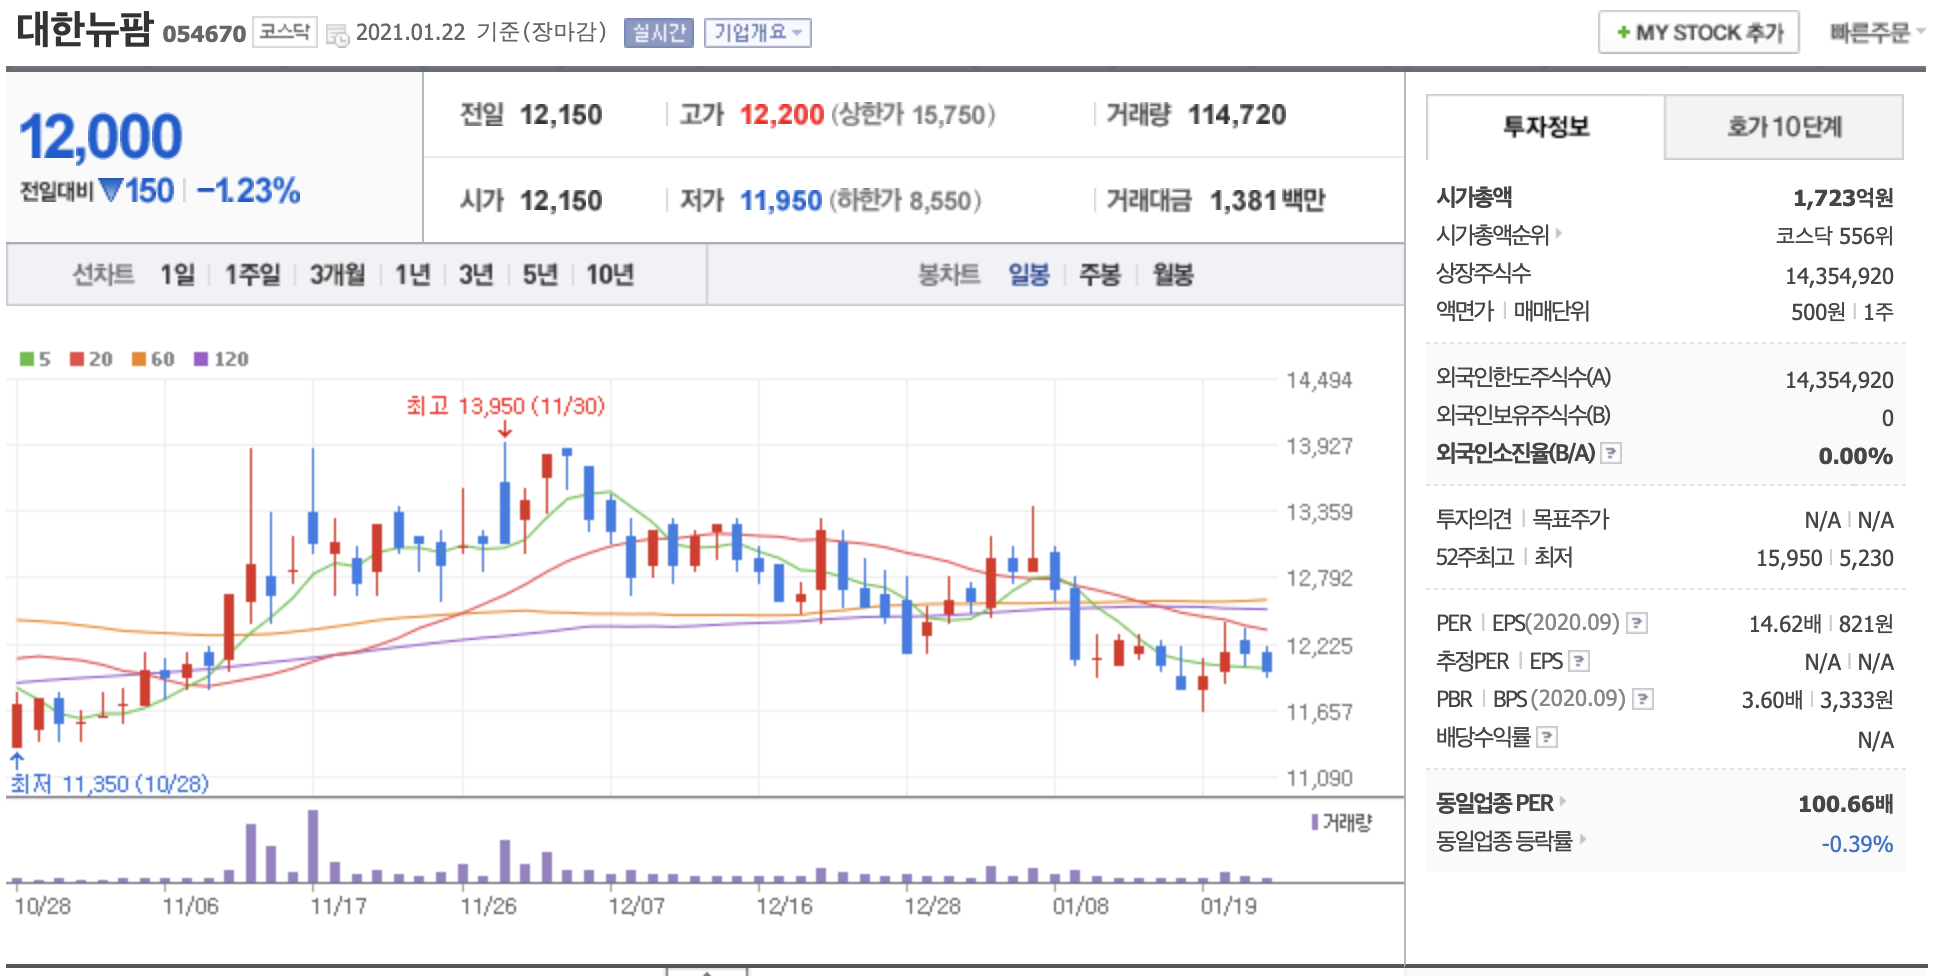Click the 저가 value 11,950

[780, 201]
